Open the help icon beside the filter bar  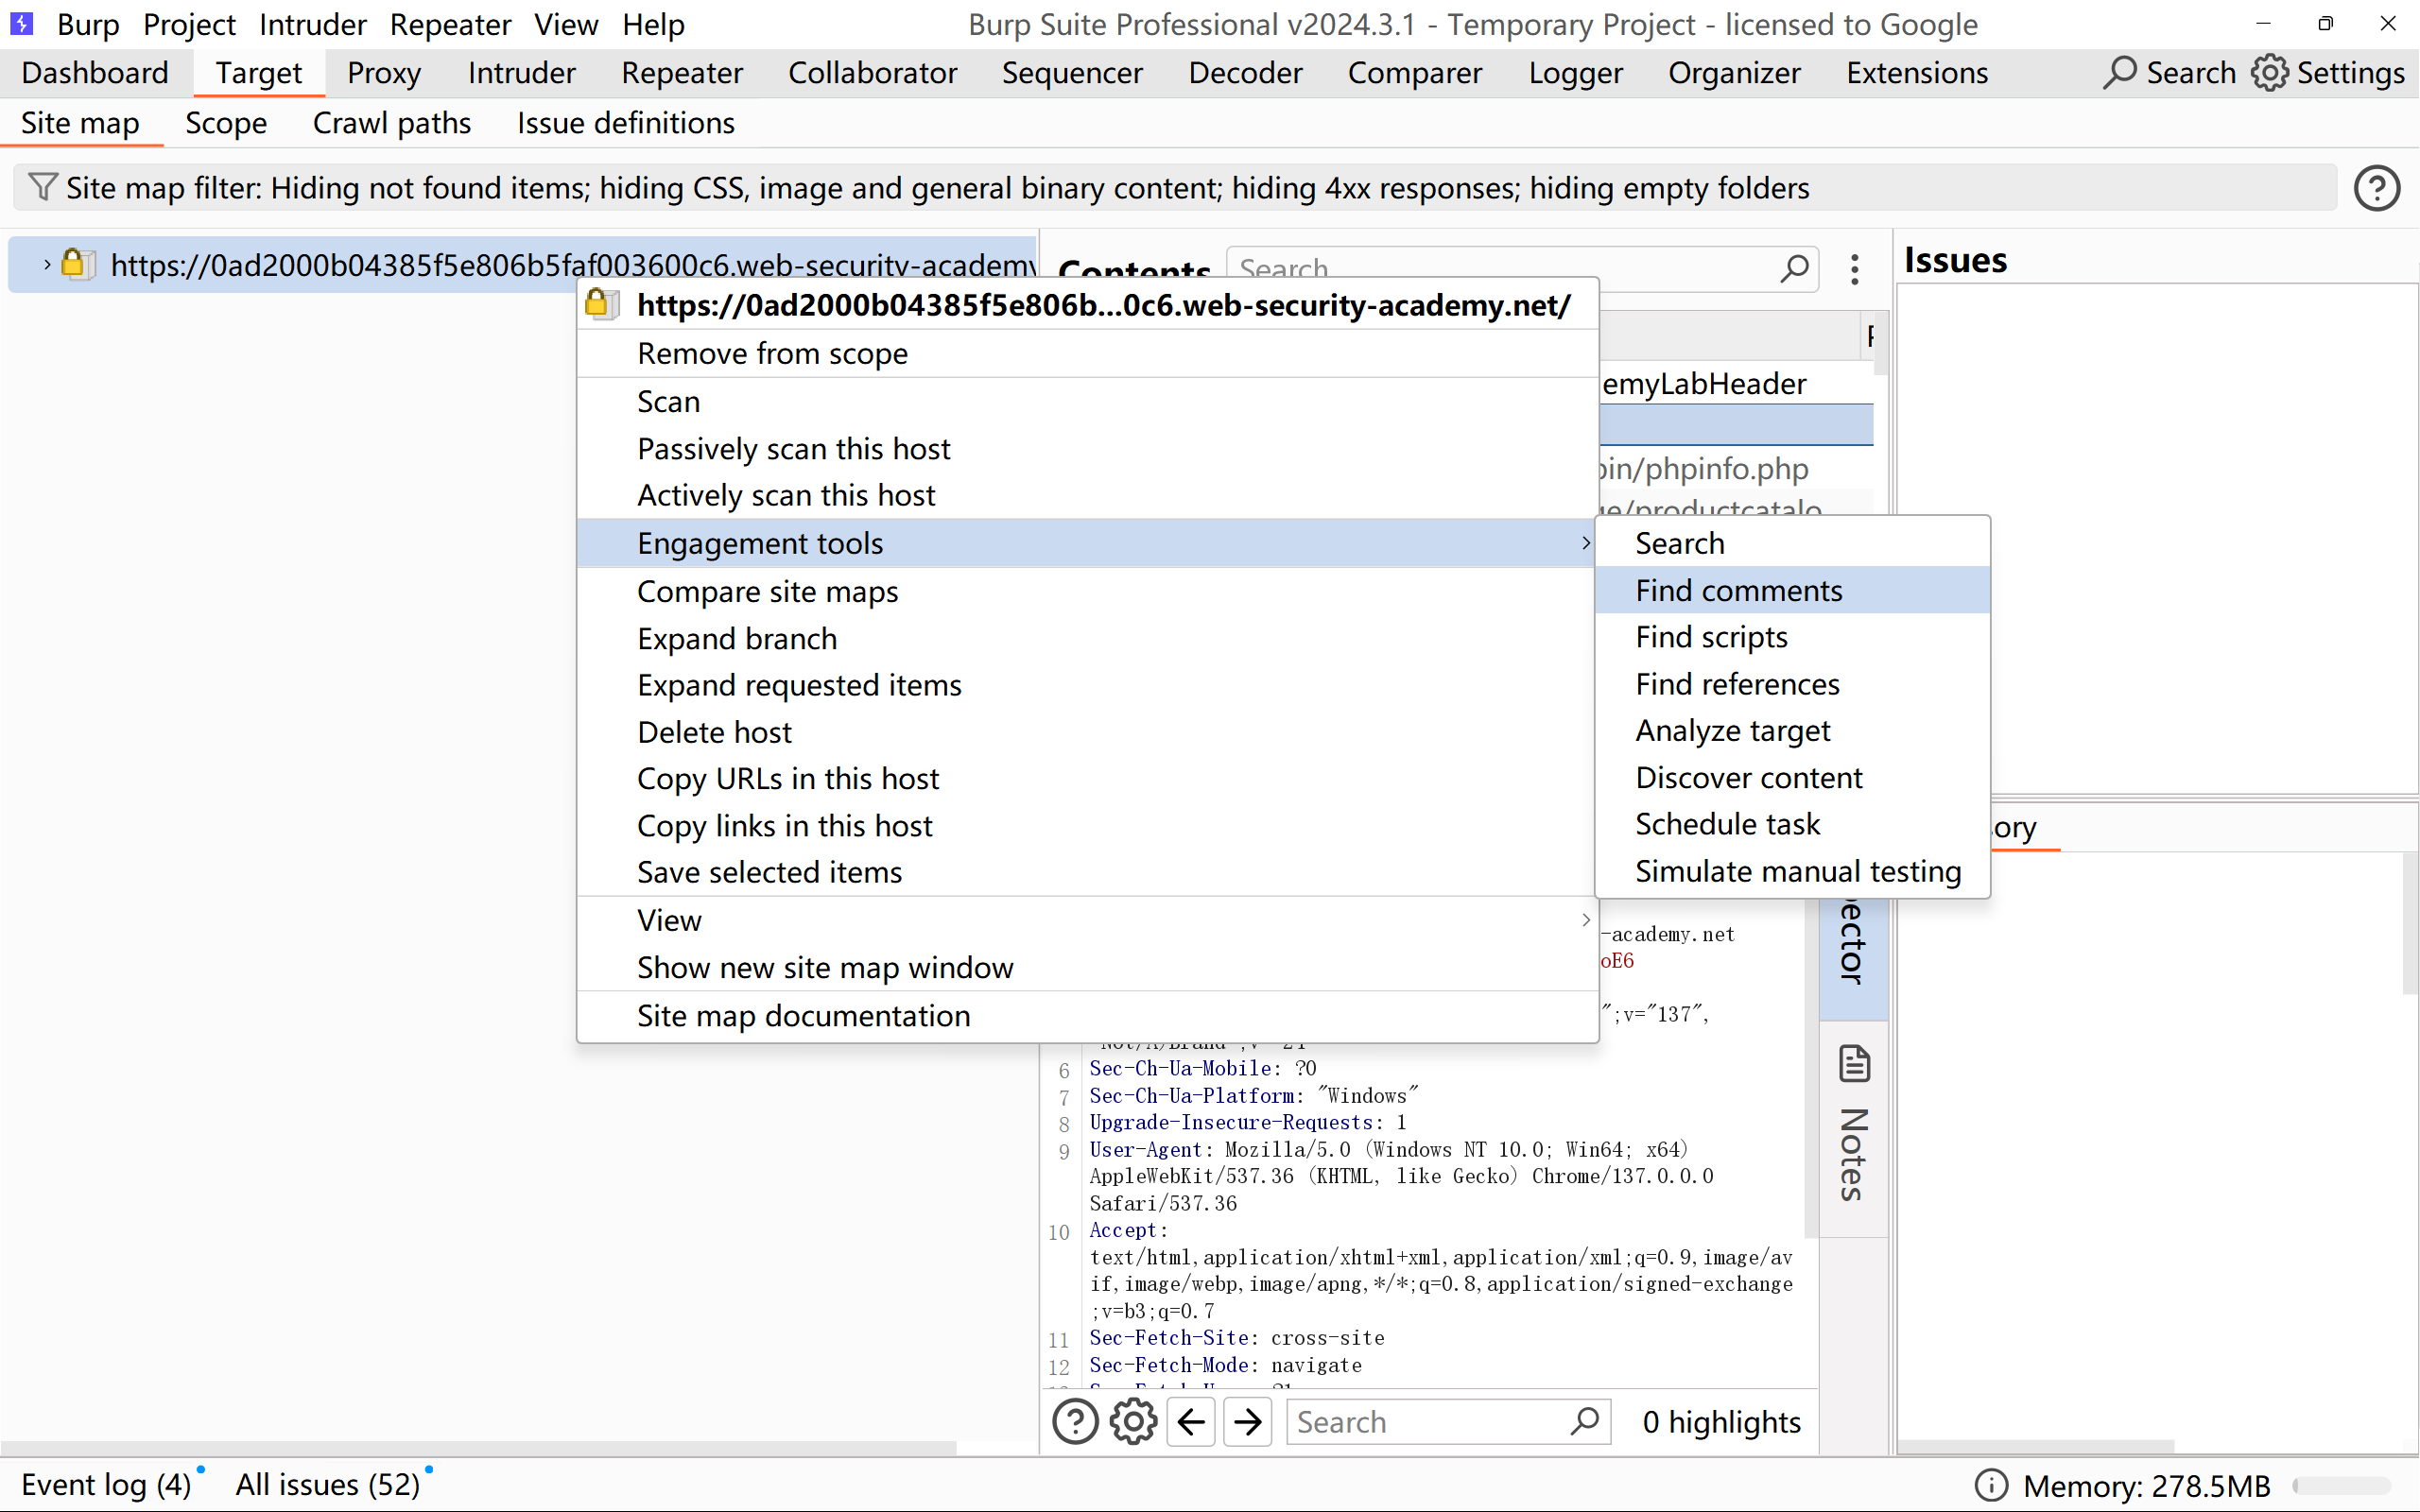(x=2376, y=188)
